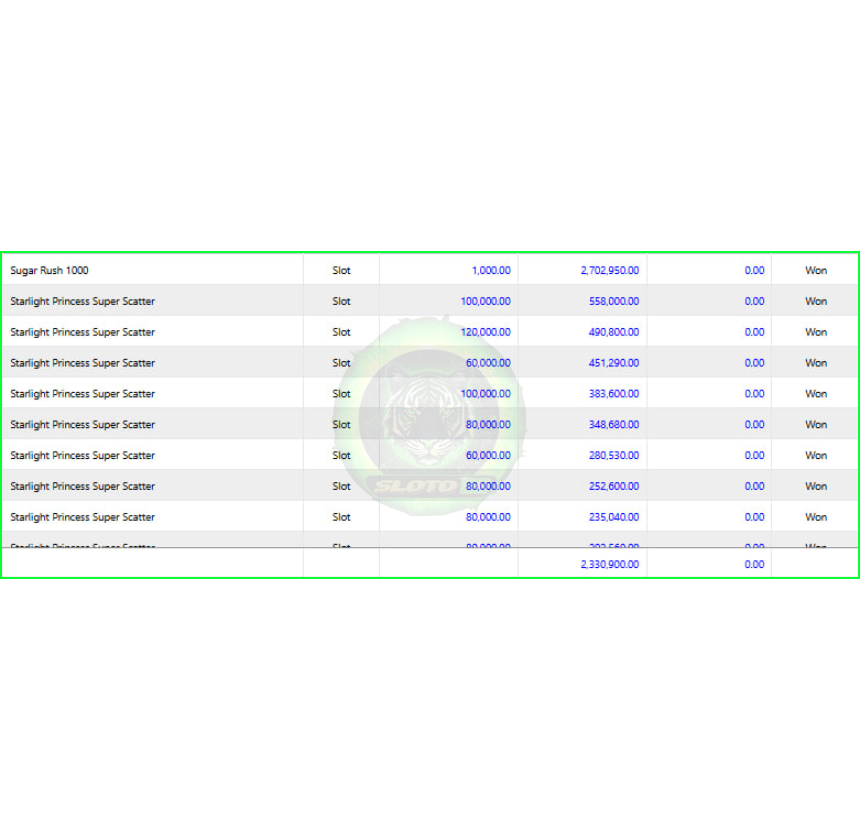The width and height of the screenshot is (860, 830).
Task: Click Won status in the 252,600.00 row
Action: (816, 485)
